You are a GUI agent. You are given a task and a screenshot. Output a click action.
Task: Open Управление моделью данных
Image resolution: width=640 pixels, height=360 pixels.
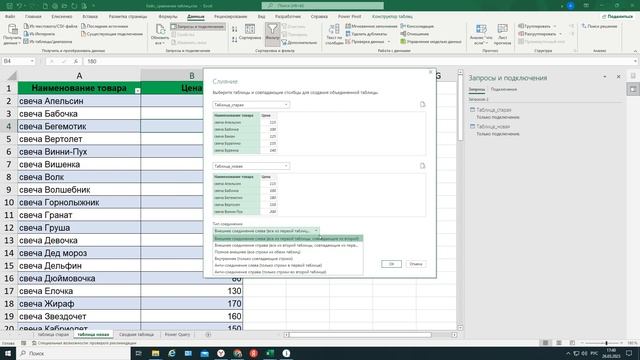coord(431,42)
